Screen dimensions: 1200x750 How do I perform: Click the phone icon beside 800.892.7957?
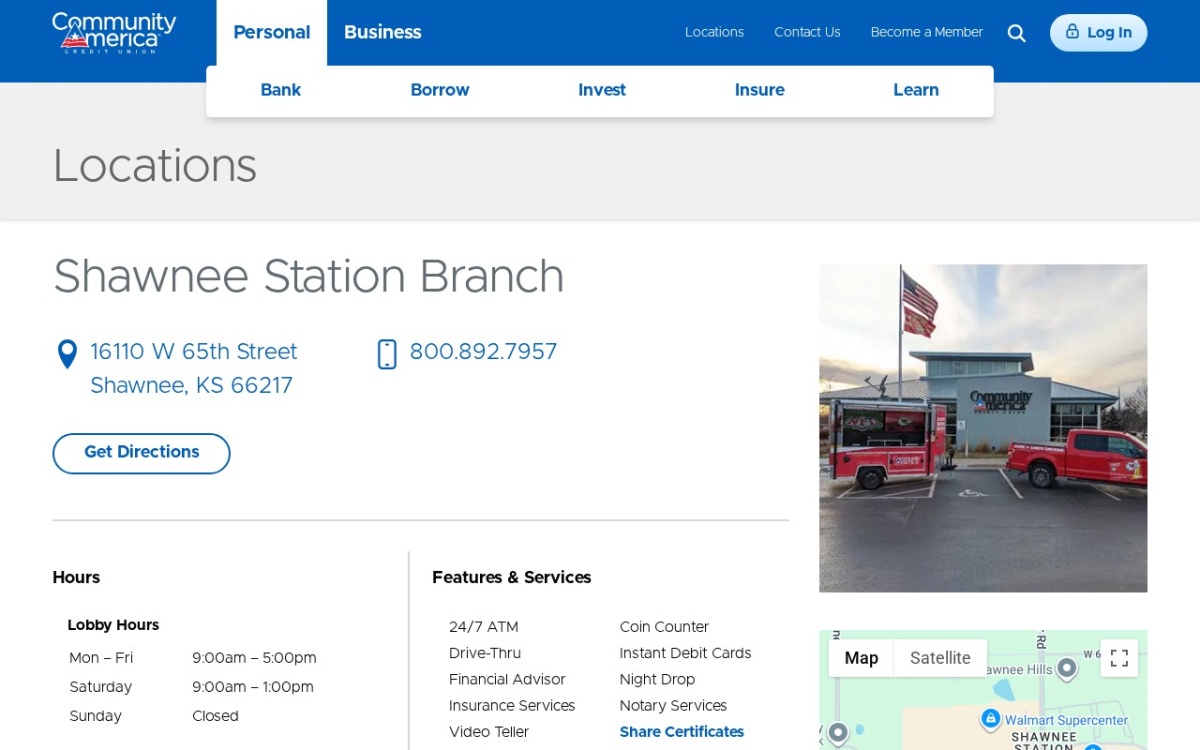[387, 354]
